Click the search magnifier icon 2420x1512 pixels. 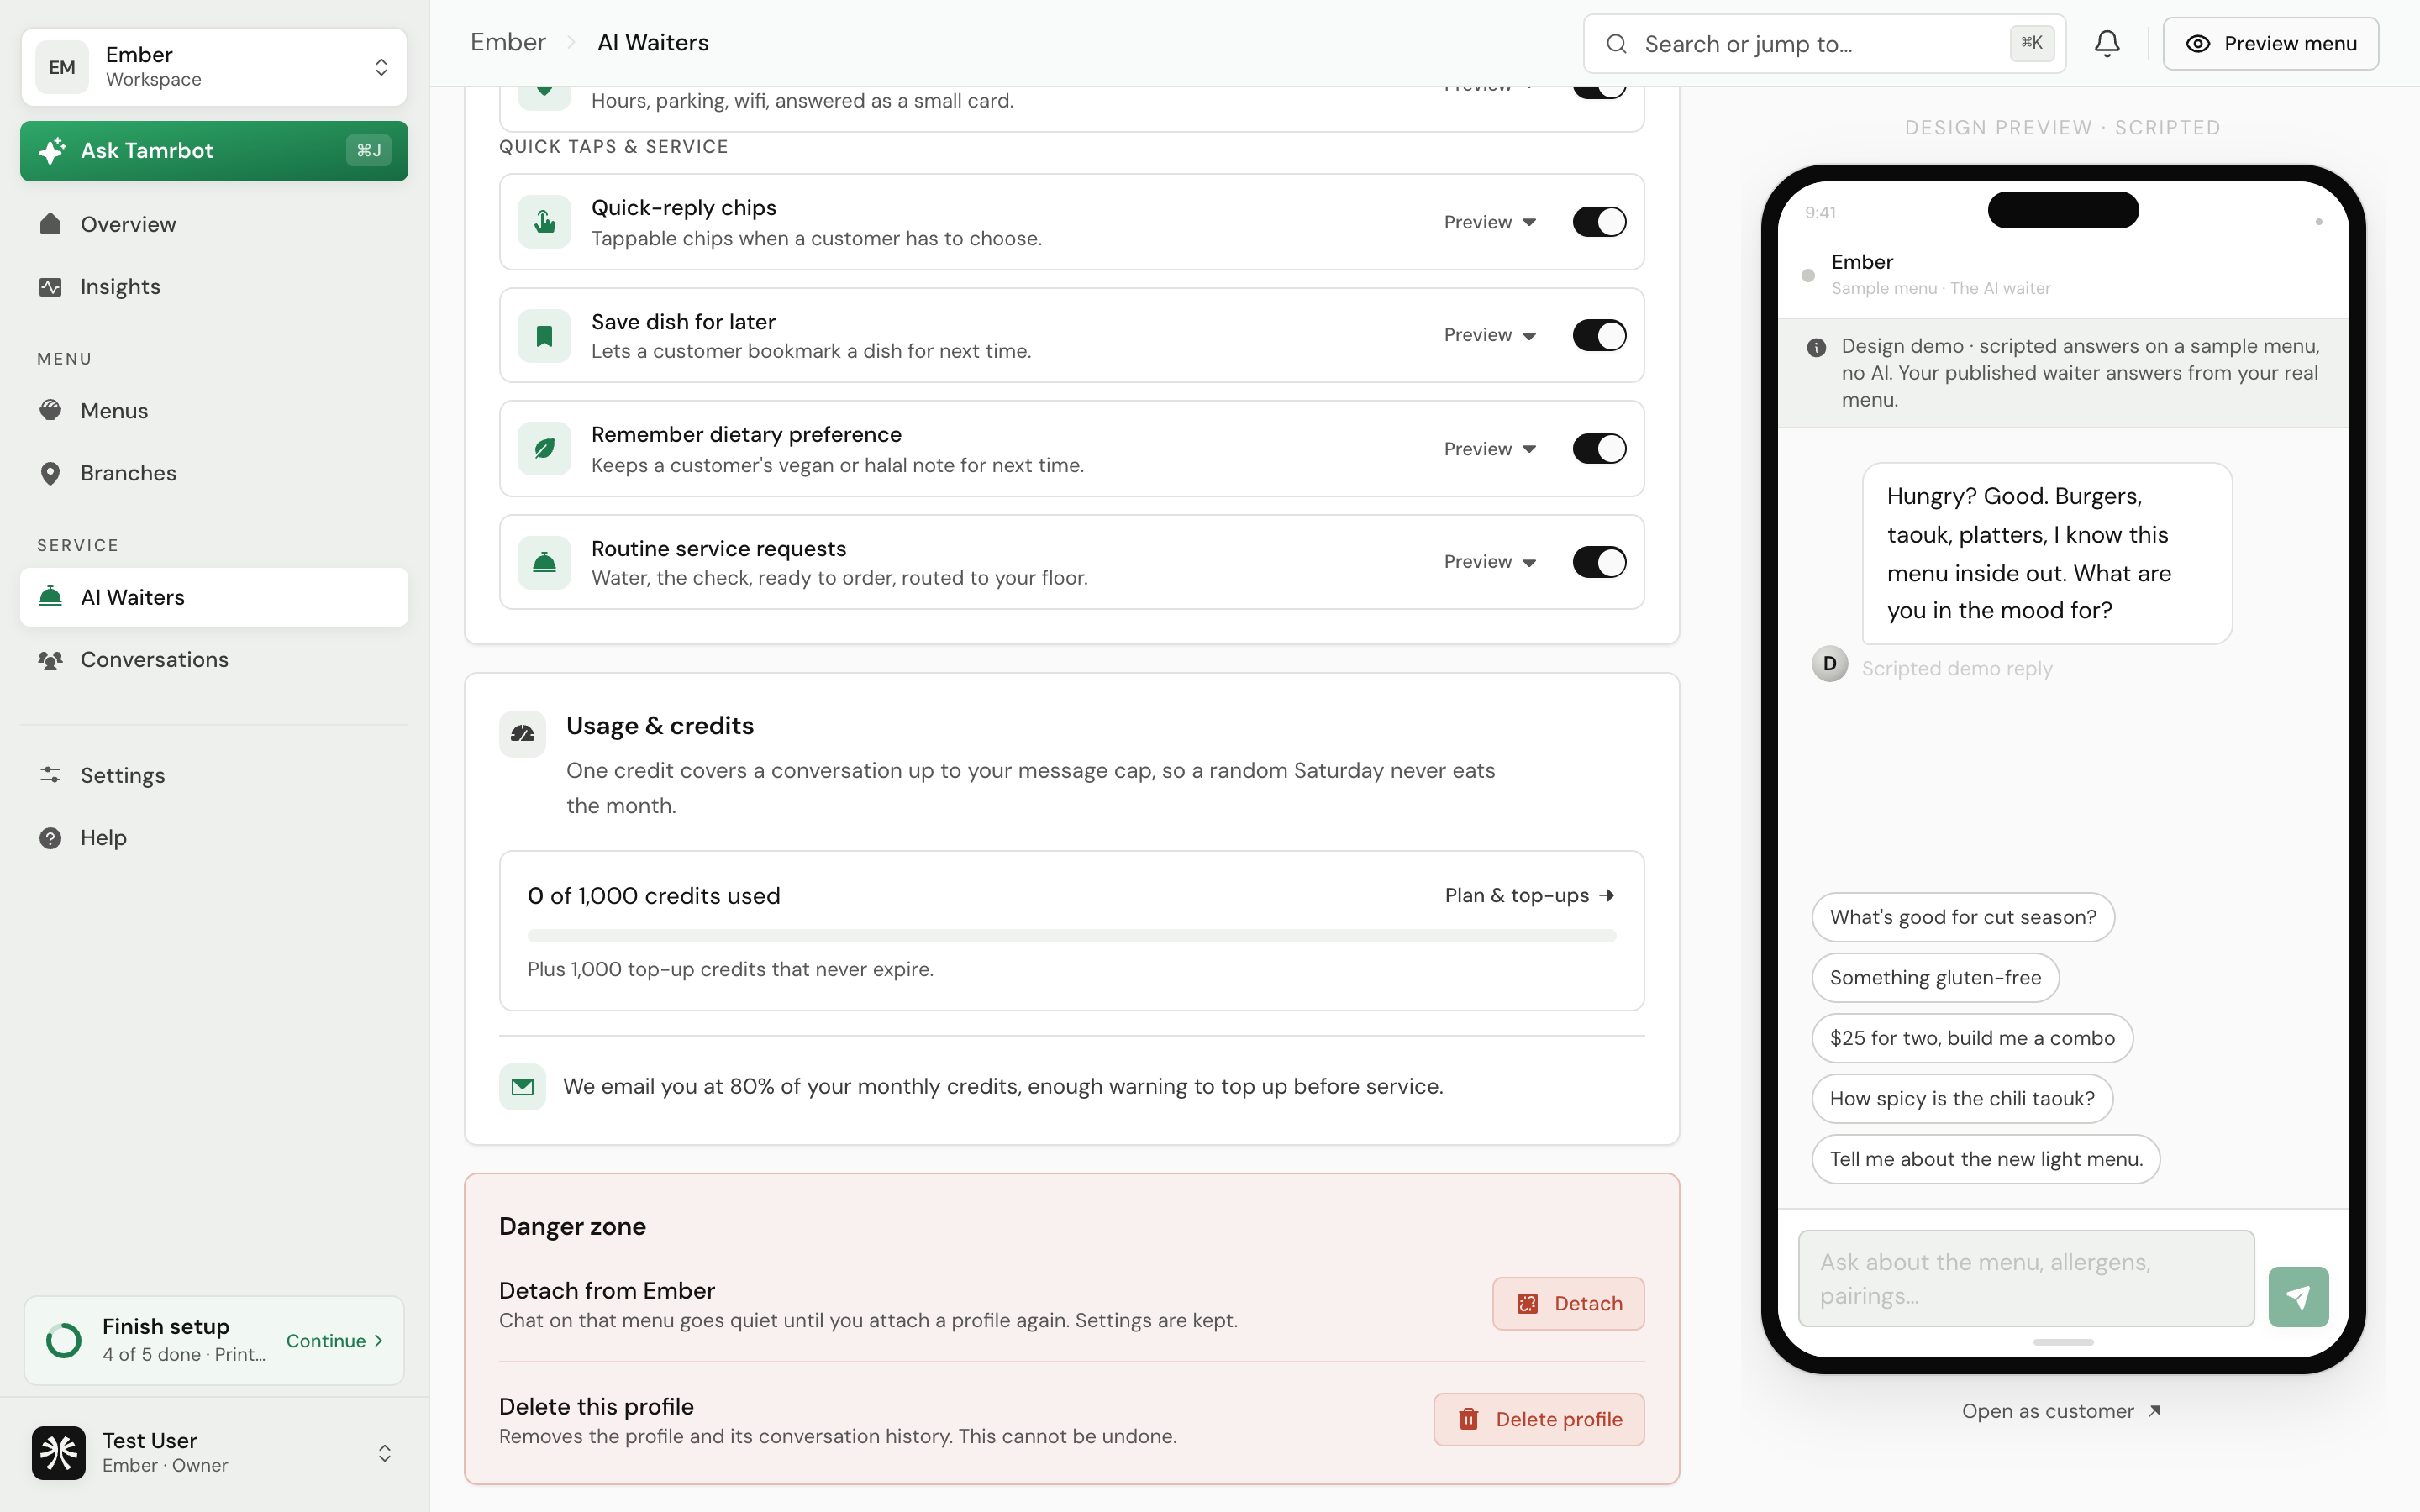pos(1616,44)
